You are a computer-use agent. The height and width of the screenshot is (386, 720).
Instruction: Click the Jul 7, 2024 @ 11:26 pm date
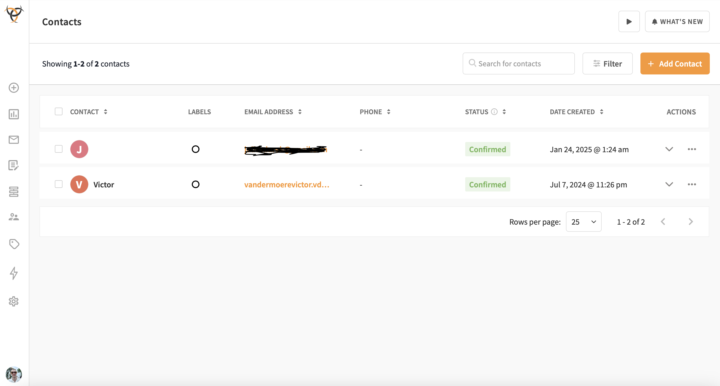pos(588,185)
